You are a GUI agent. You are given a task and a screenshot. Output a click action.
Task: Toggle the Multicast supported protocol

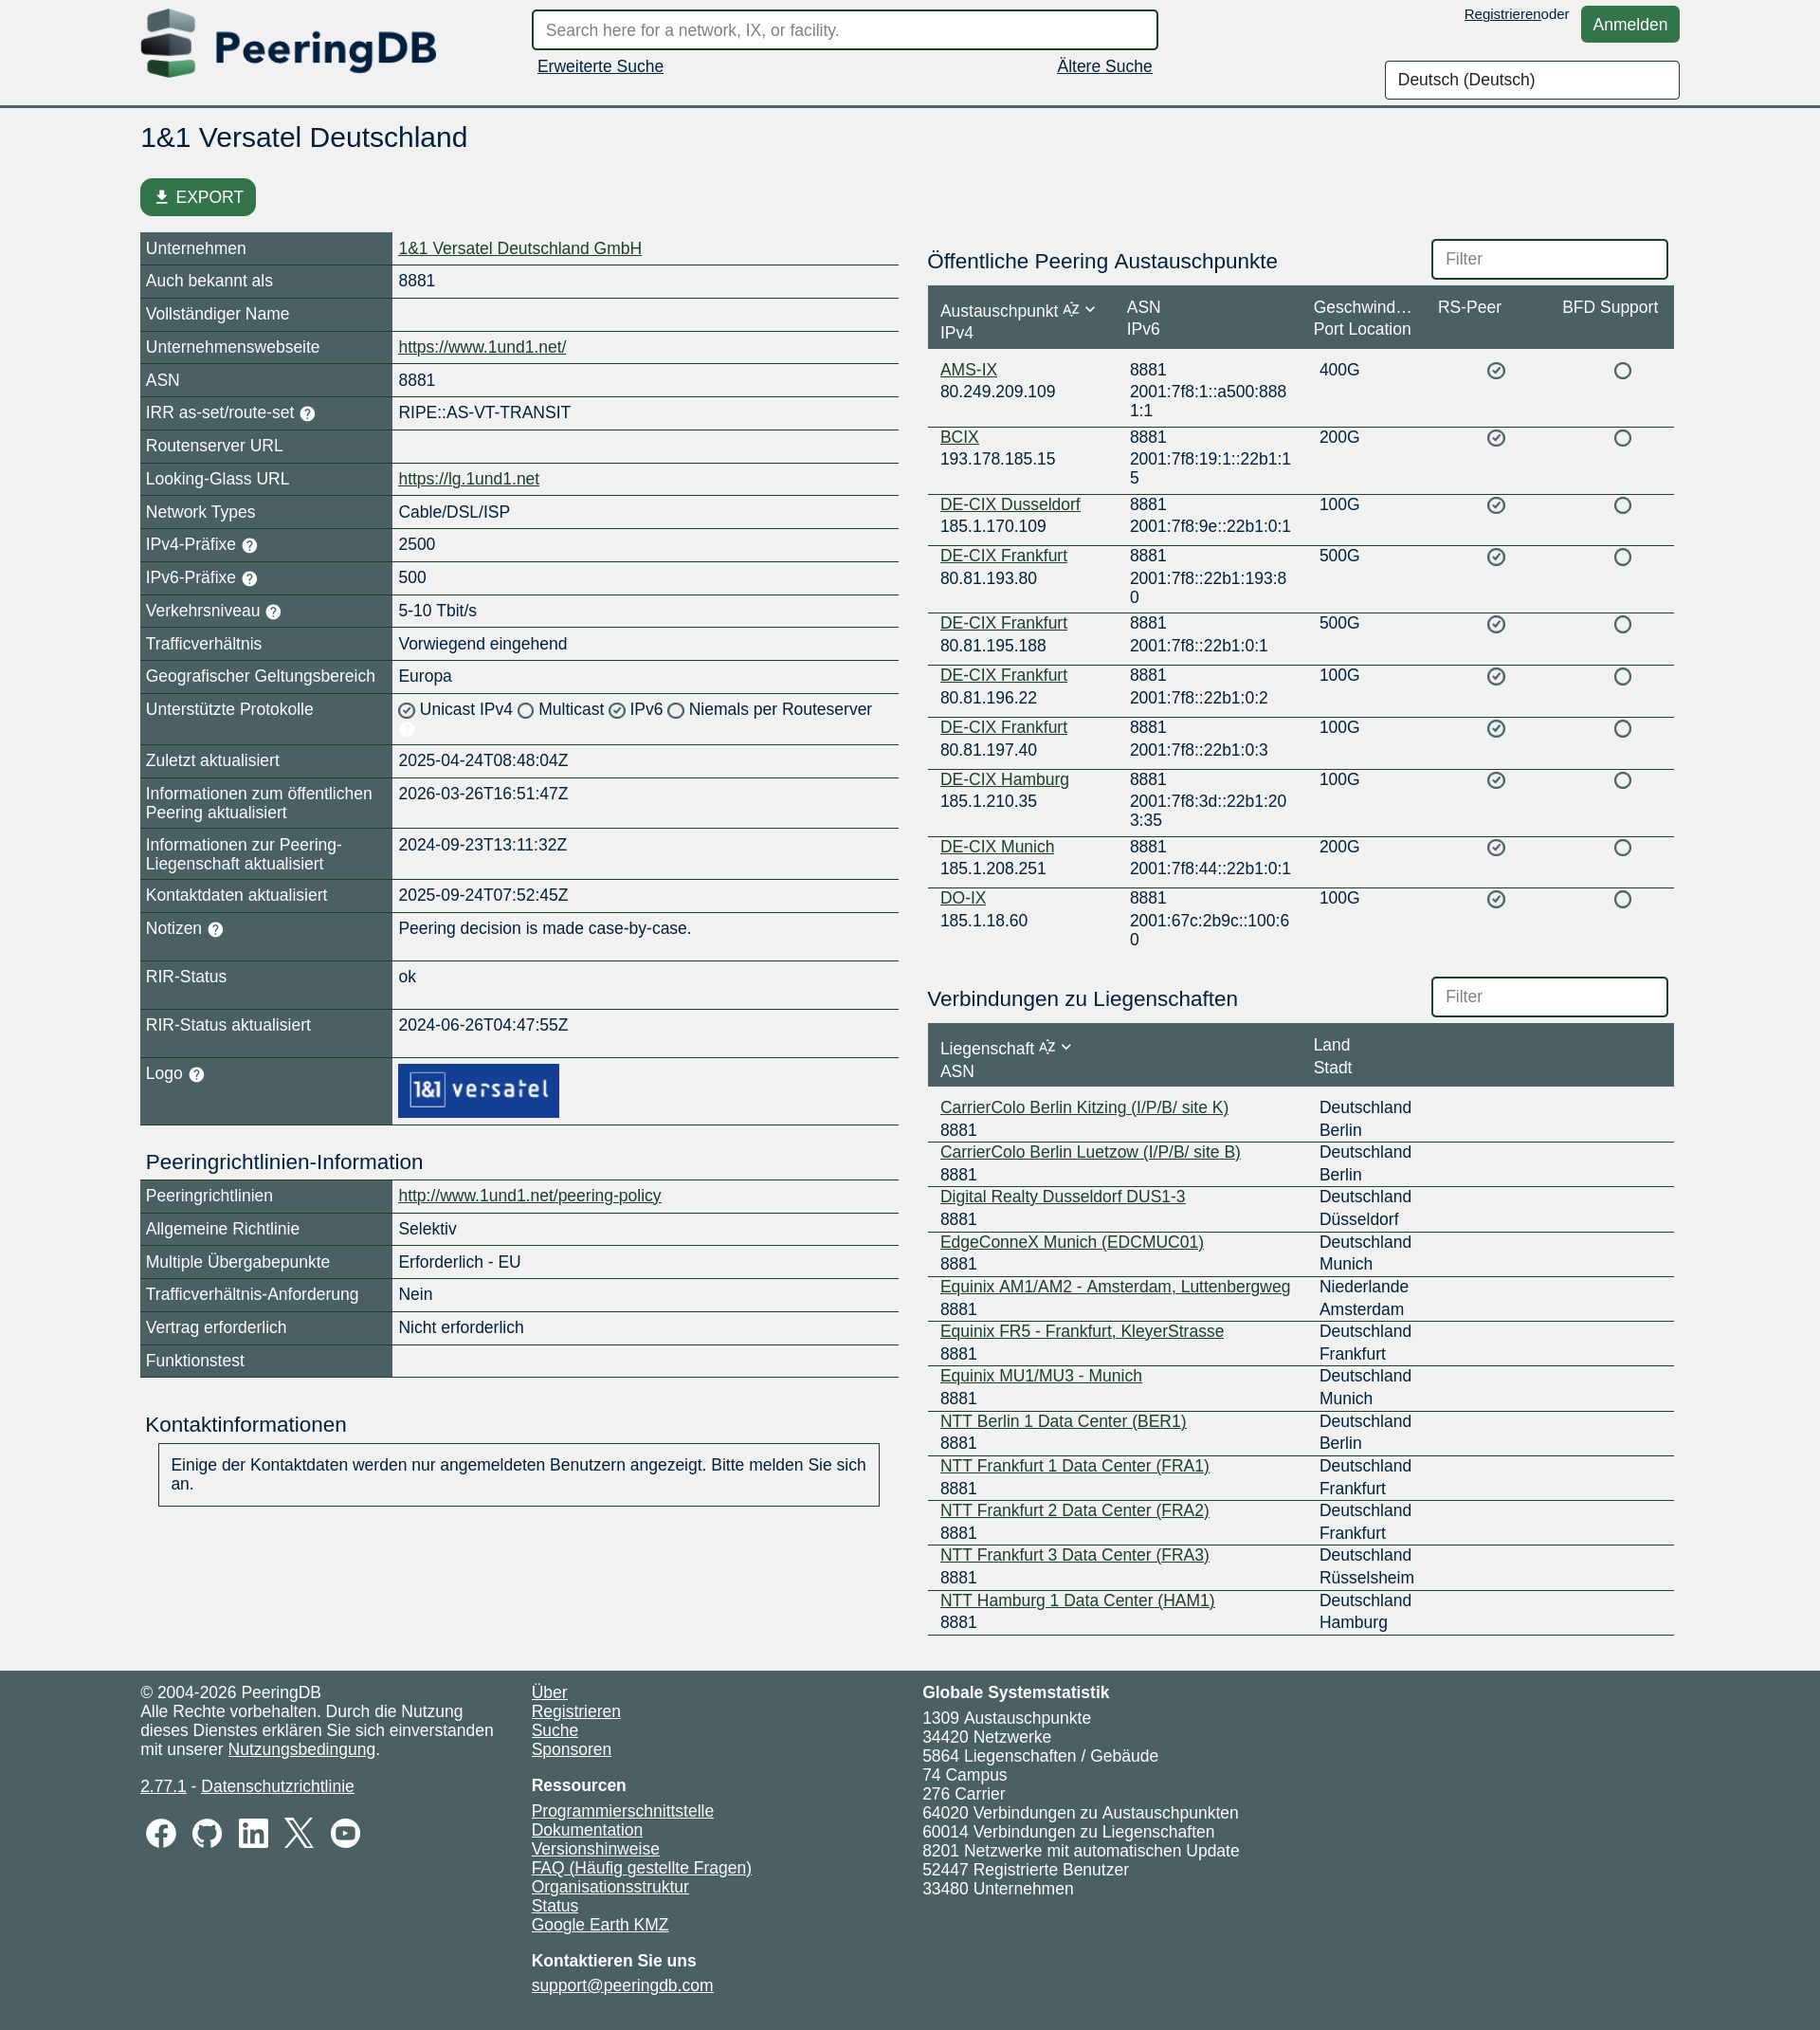[x=525, y=710]
